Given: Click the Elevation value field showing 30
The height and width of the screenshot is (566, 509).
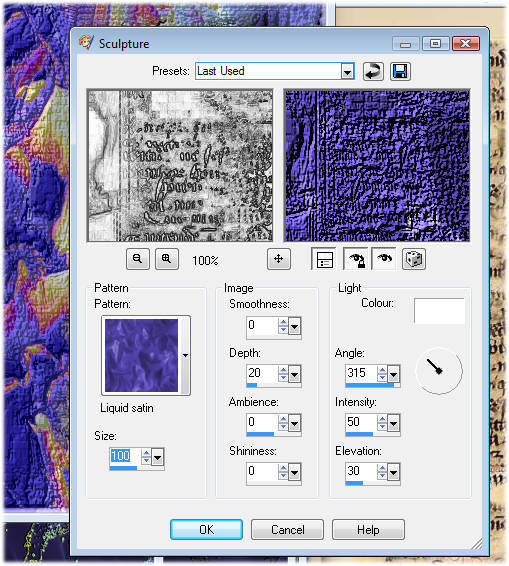Looking at the screenshot, I should pyautogui.click(x=361, y=471).
